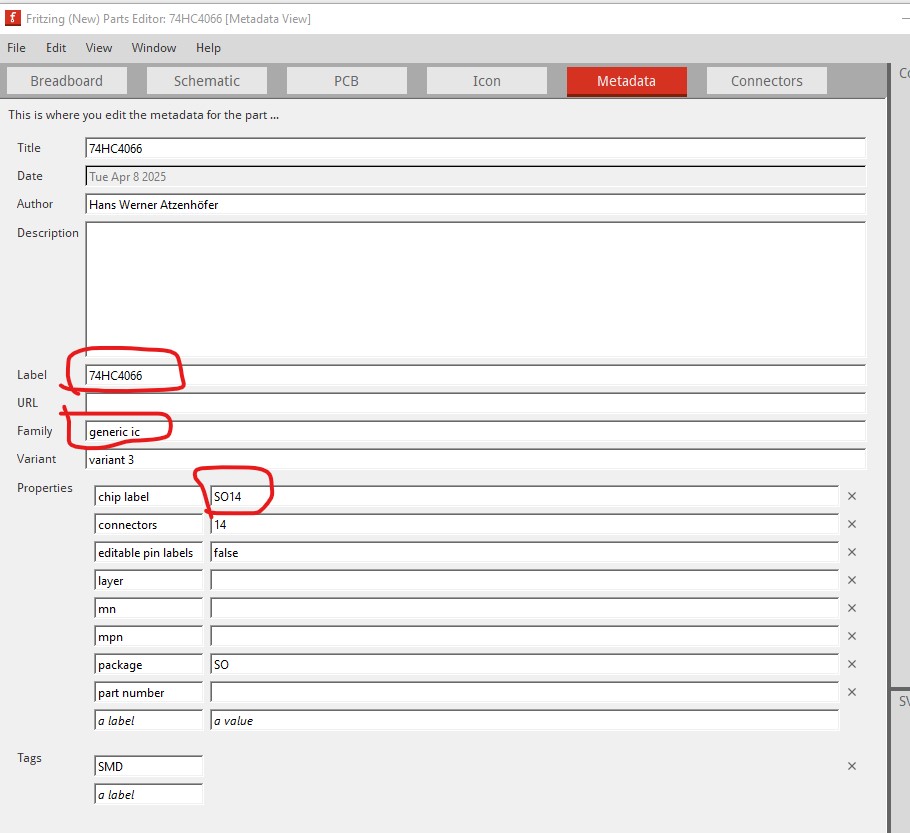Click the chip label value SO14
Viewport: 910px width, 833px height.
[x=524, y=496]
